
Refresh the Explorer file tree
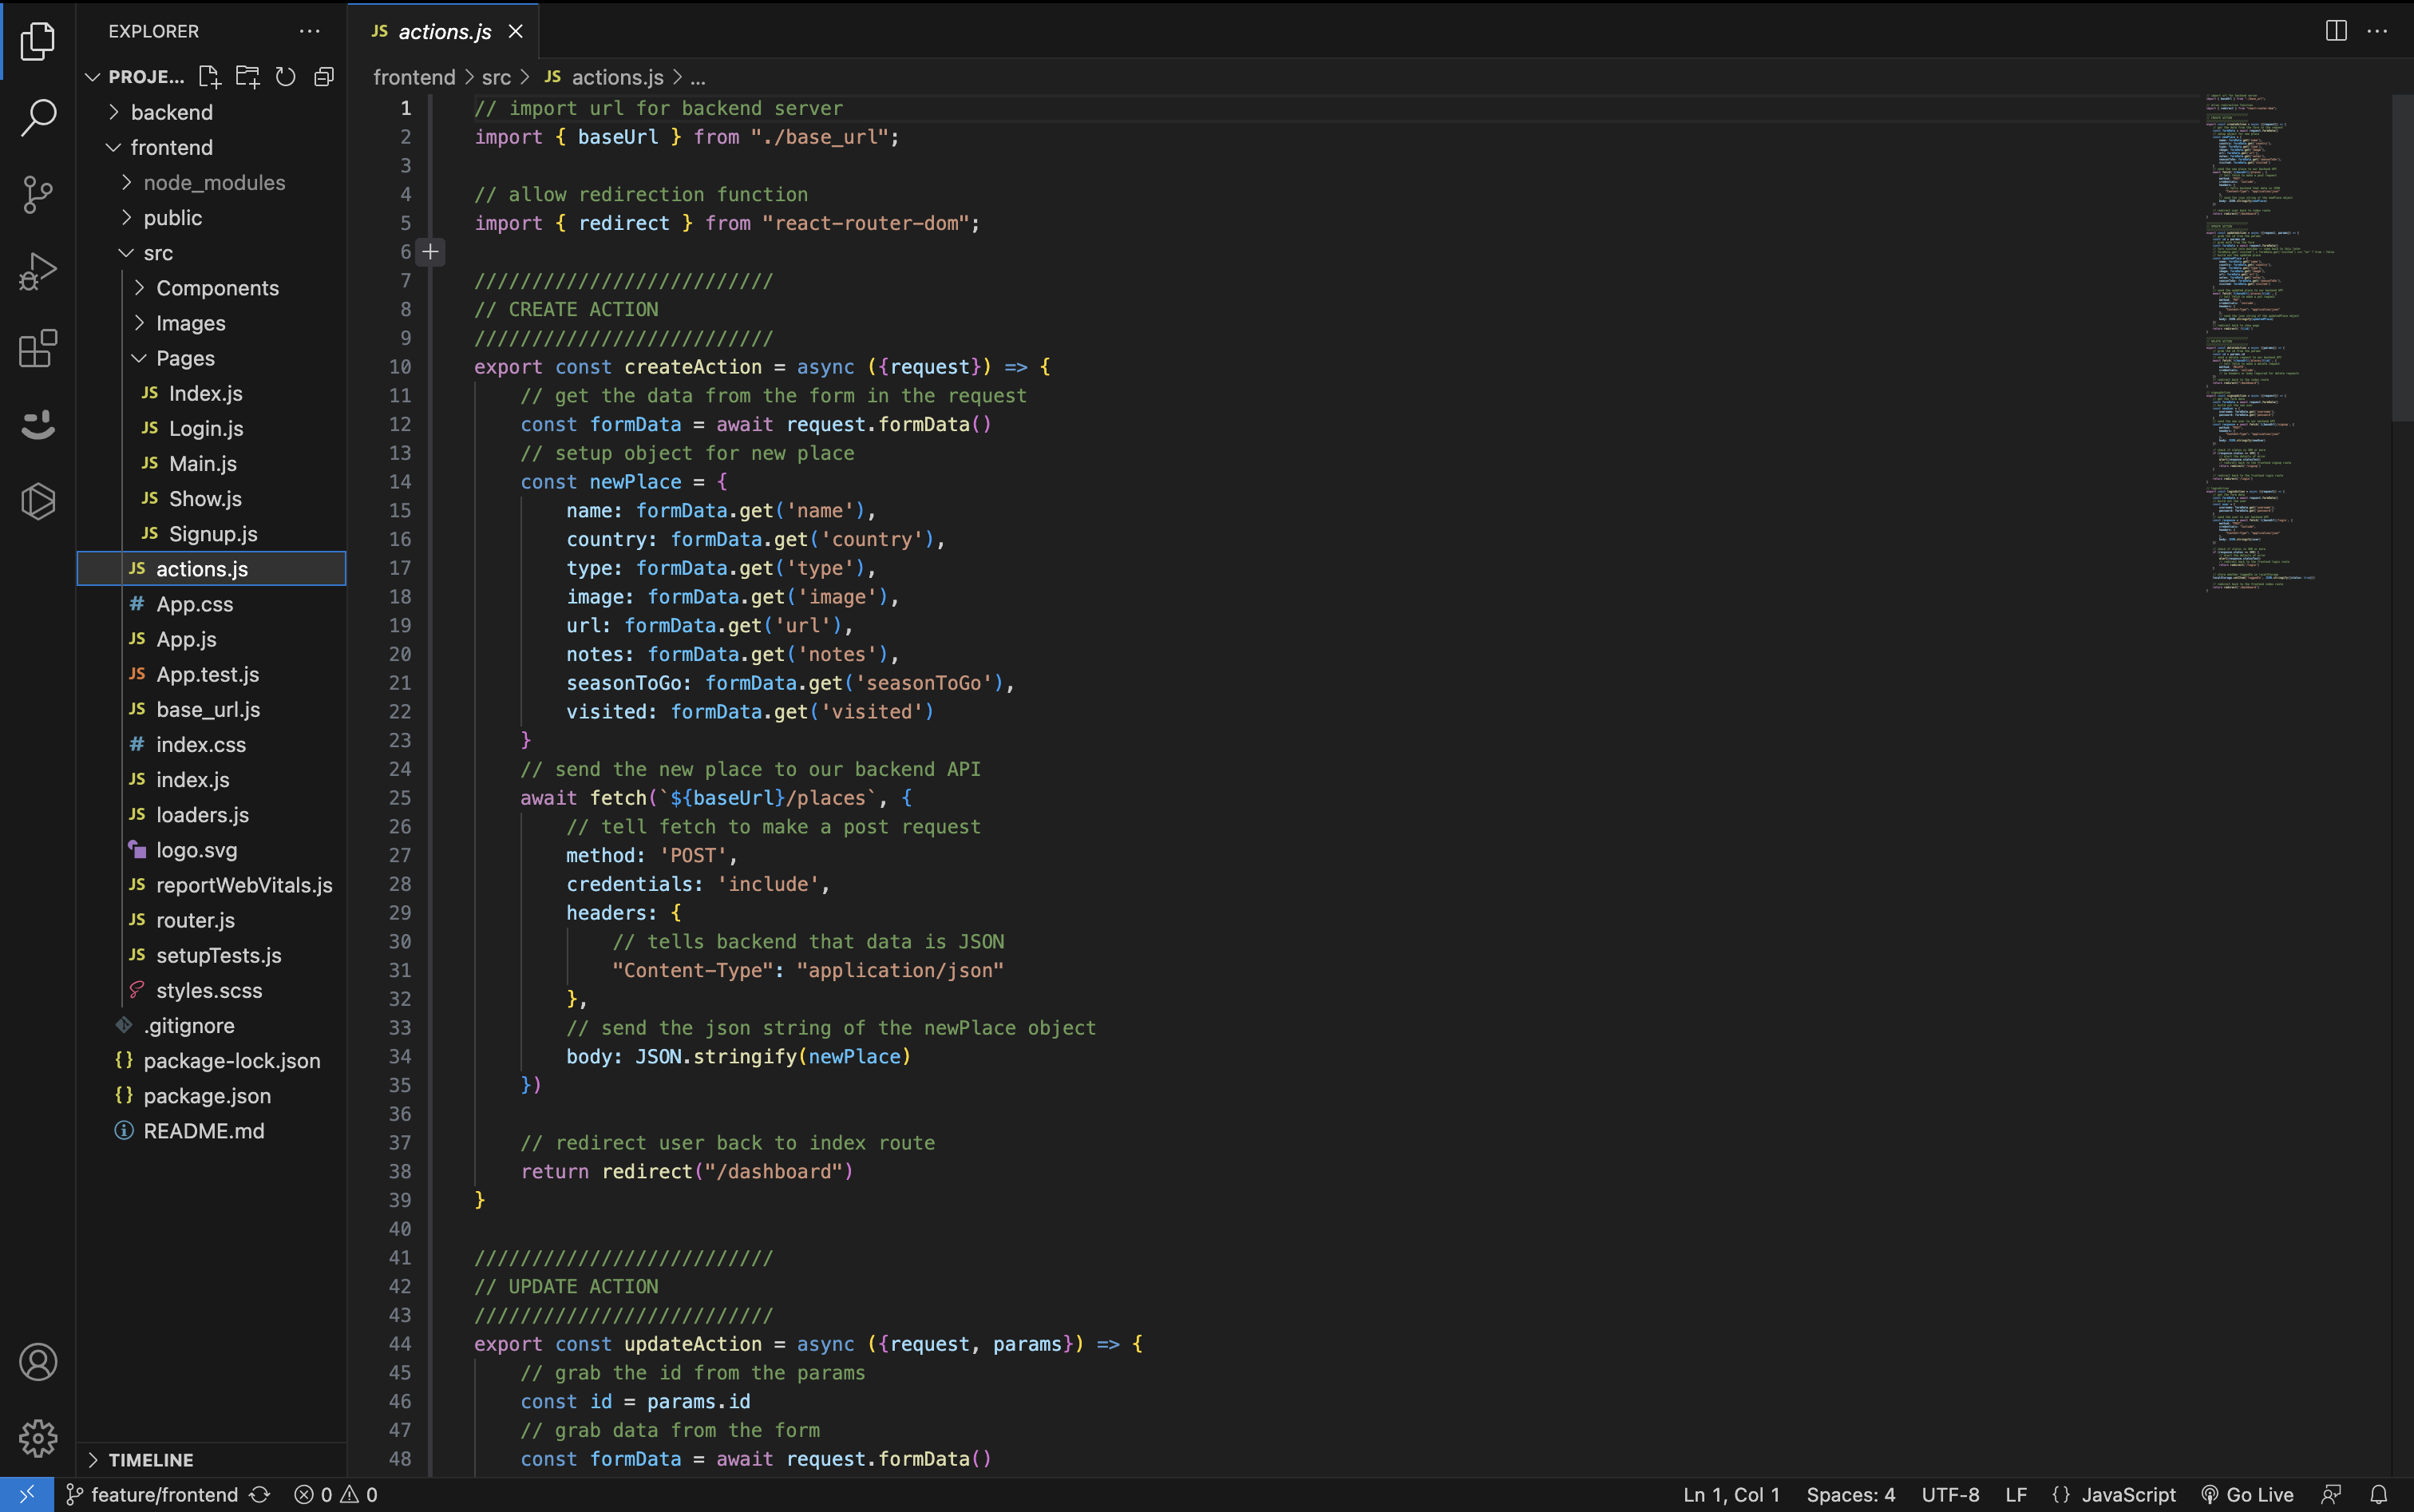(x=286, y=77)
